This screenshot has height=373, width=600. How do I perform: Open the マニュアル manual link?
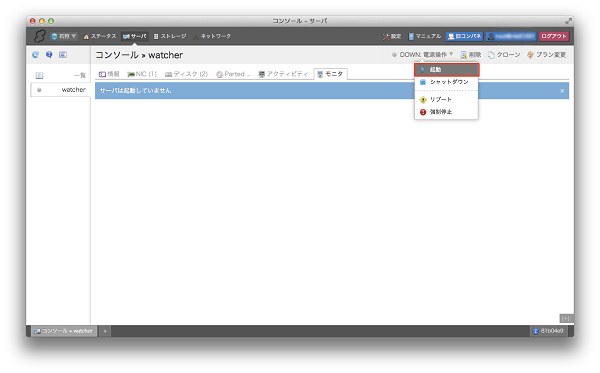click(425, 36)
